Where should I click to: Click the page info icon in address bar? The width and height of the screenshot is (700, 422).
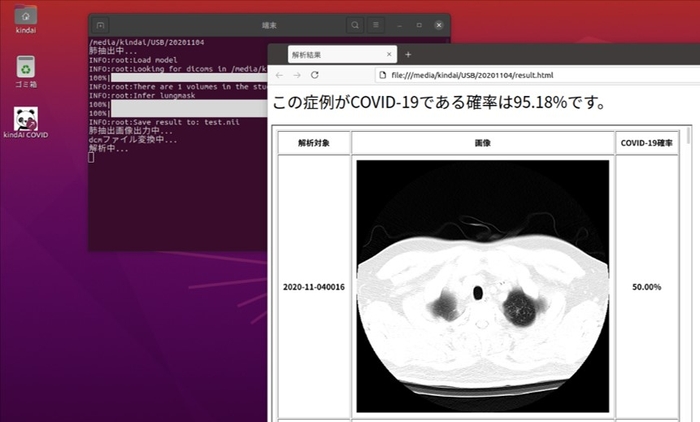pyautogui.click(x=382, y=75)
